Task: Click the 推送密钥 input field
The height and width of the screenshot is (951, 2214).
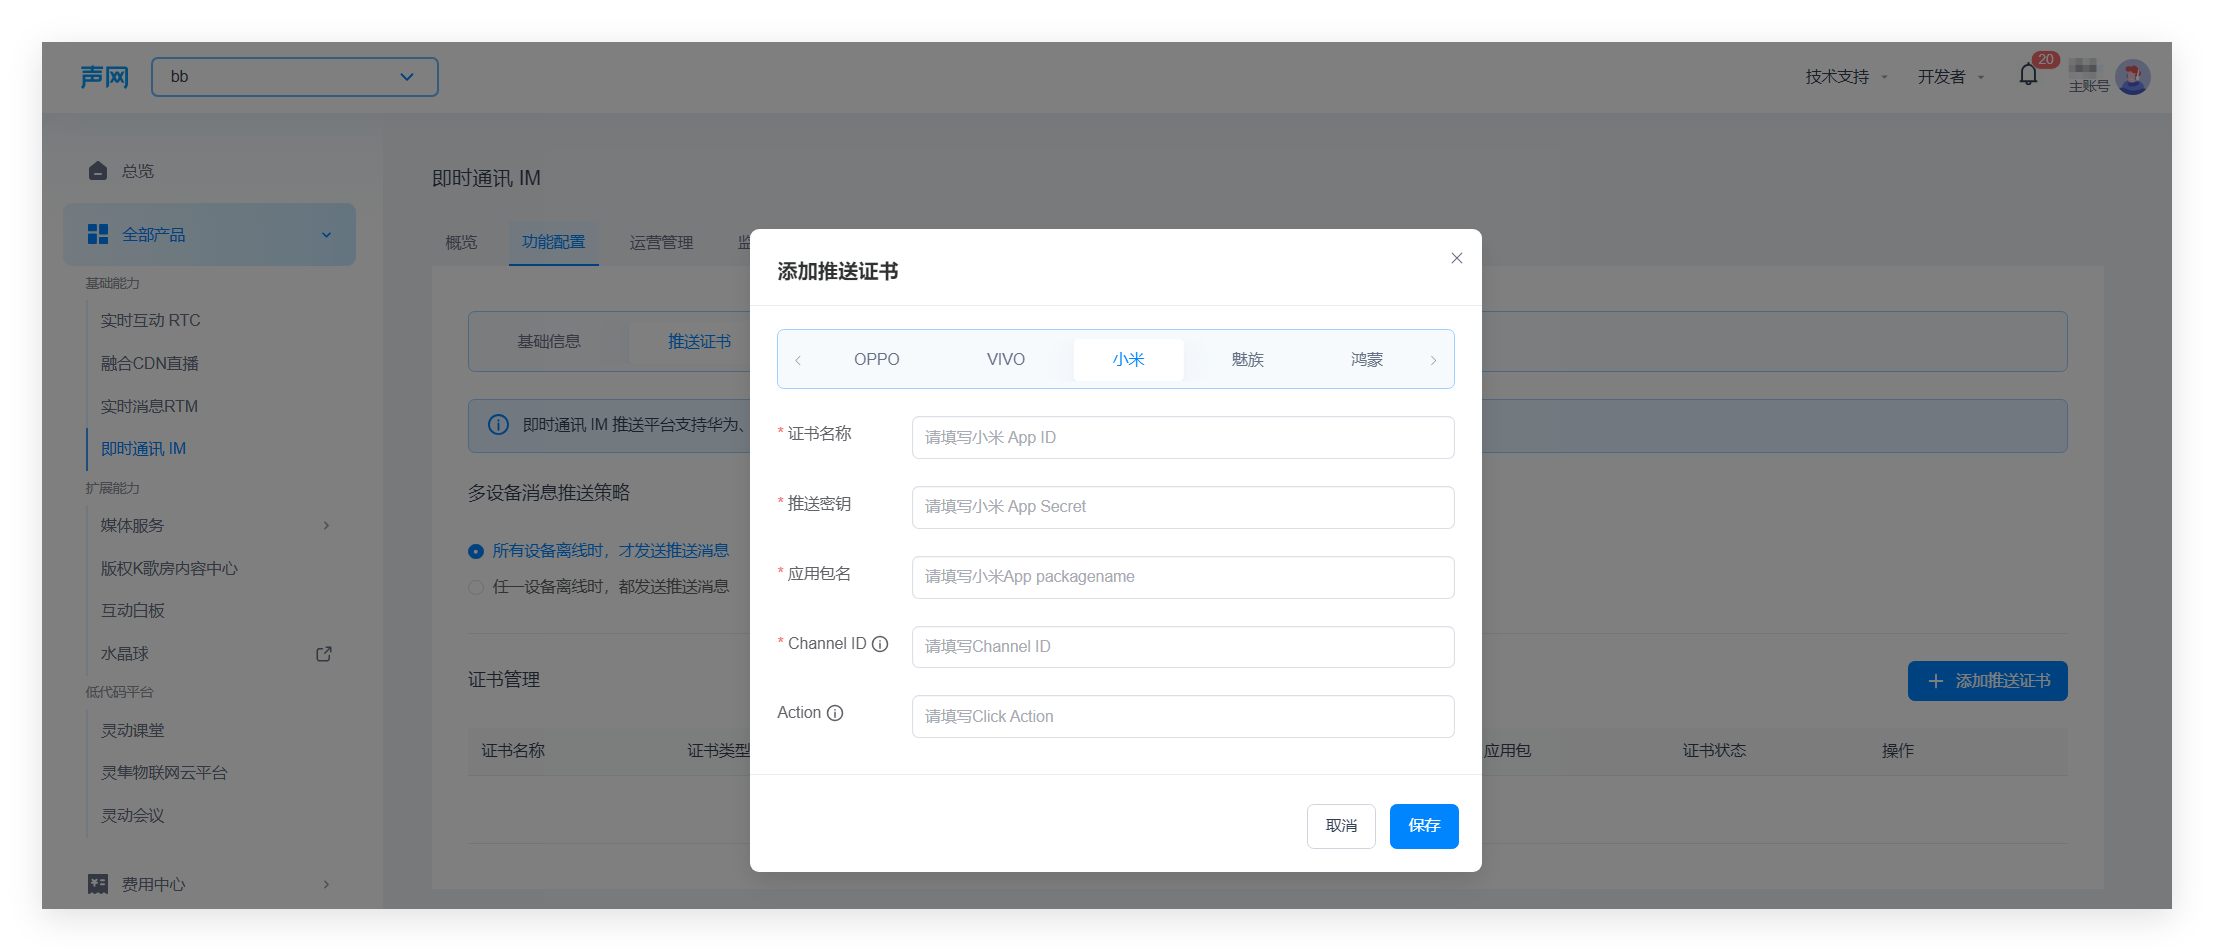Action: (x=1183, y=507)
